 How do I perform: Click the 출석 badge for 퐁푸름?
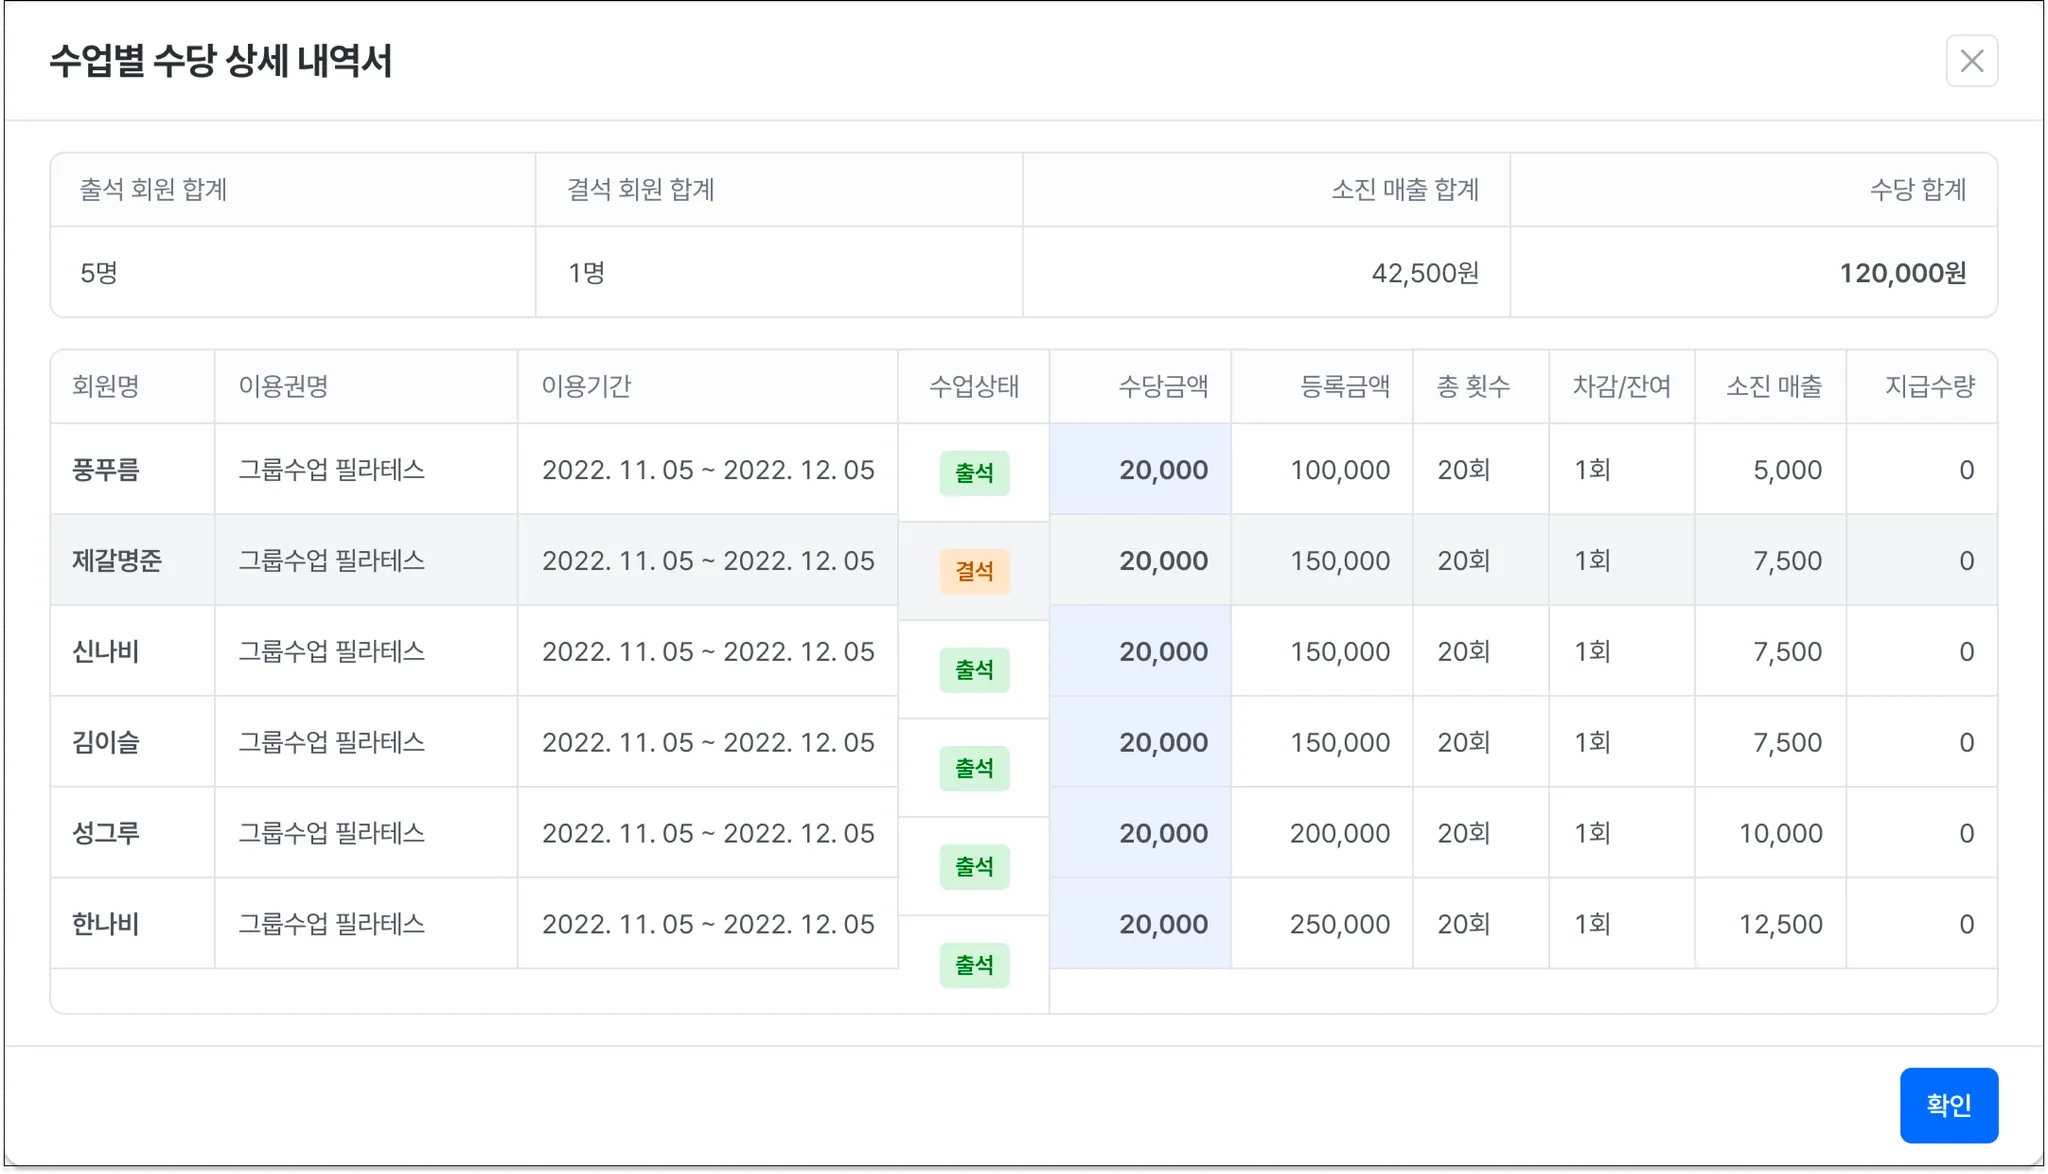coord(974,473)
